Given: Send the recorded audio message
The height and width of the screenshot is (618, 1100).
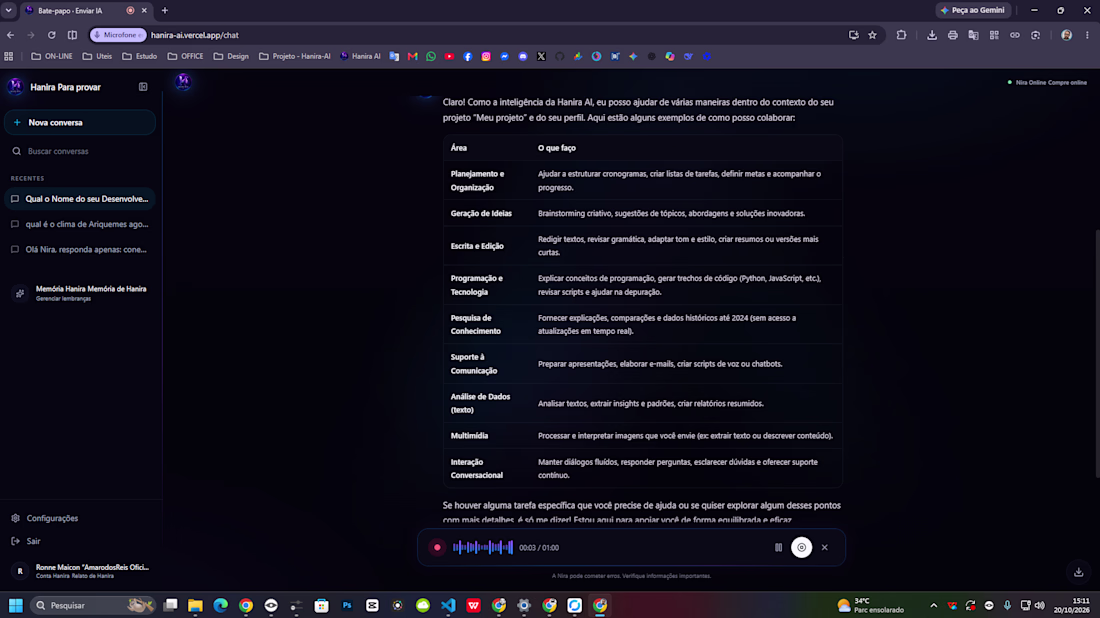Looking at the screenshot, I should click(801, 547).
